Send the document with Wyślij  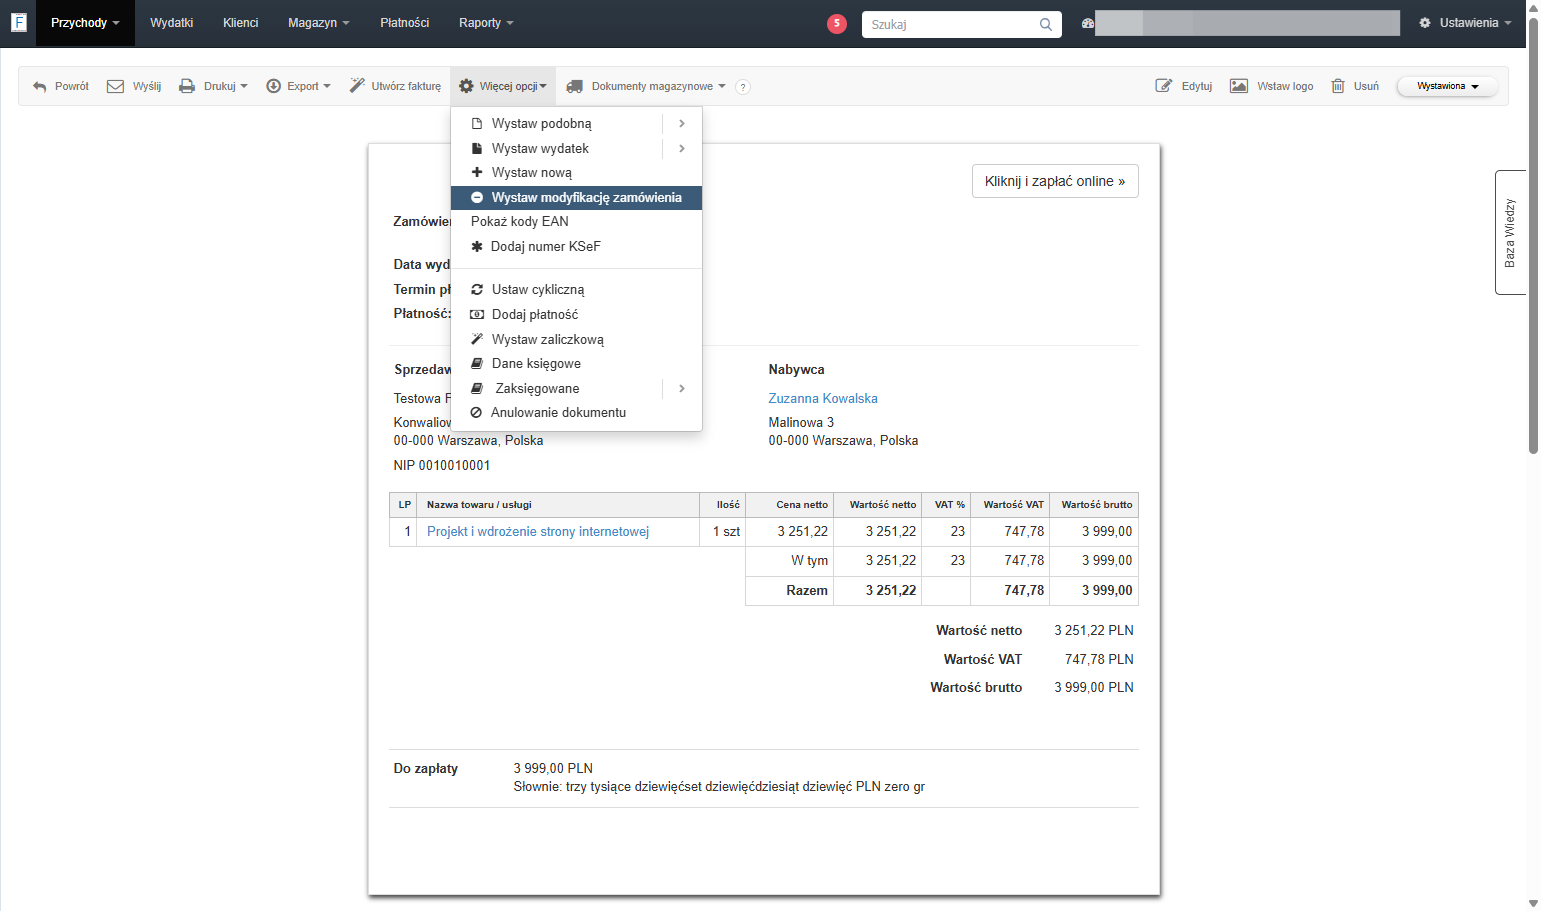point(134,86)
